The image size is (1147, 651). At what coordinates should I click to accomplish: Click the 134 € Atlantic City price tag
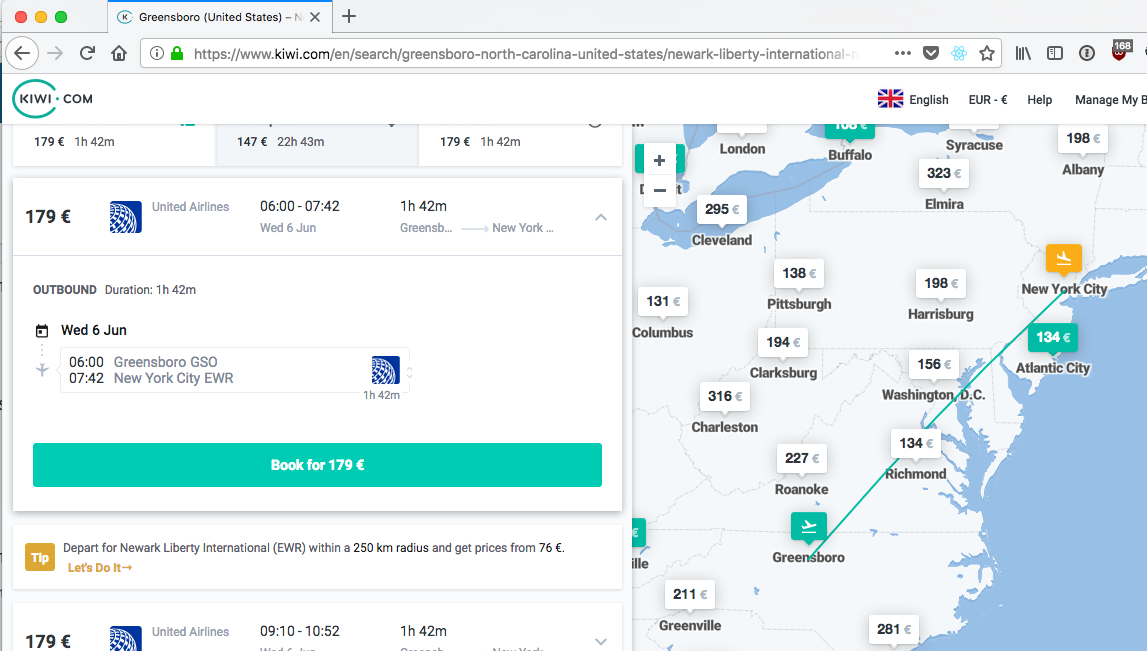(x=1053, y=337)
